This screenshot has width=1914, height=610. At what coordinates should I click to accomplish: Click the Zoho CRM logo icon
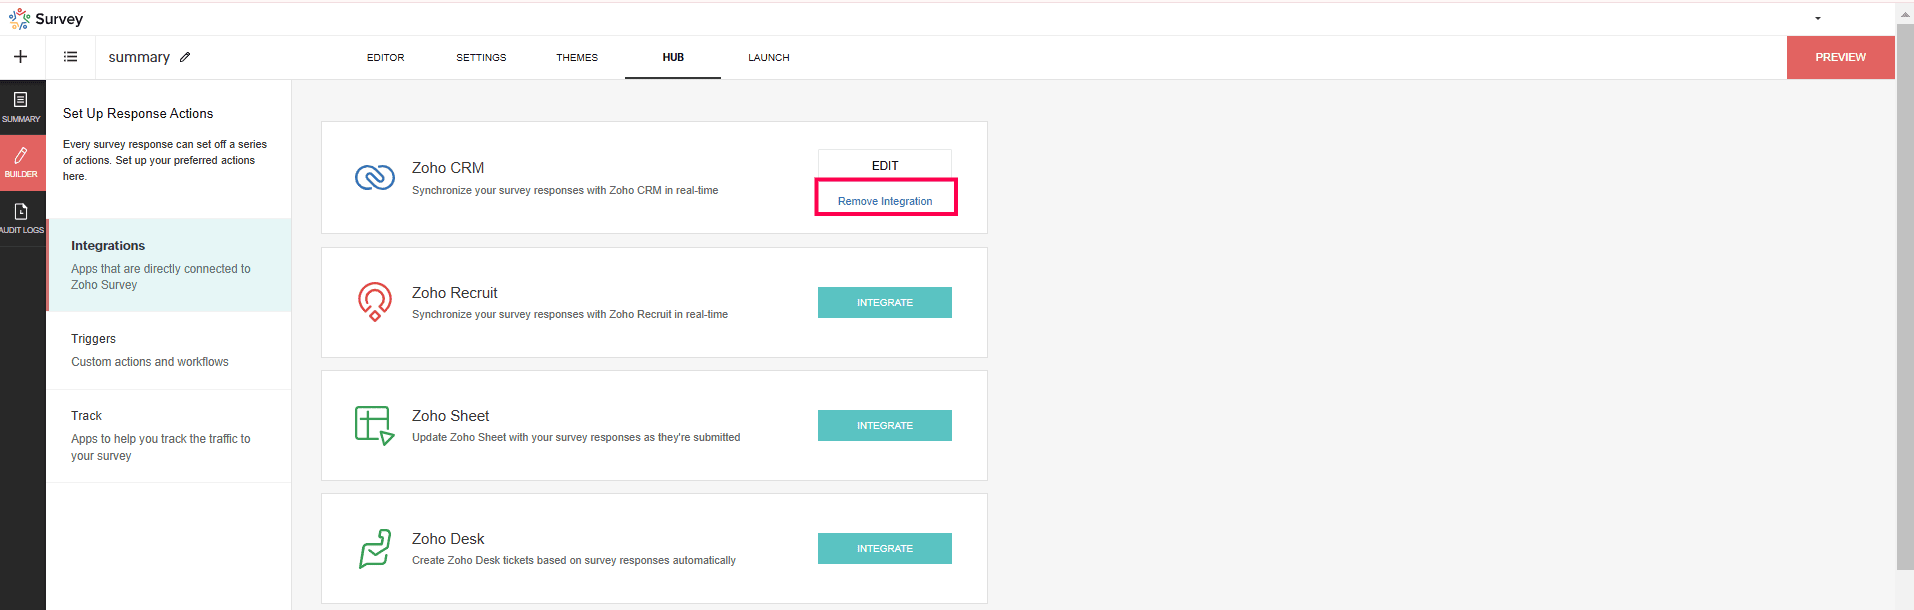pyautogui.click(x=375, y=177)
